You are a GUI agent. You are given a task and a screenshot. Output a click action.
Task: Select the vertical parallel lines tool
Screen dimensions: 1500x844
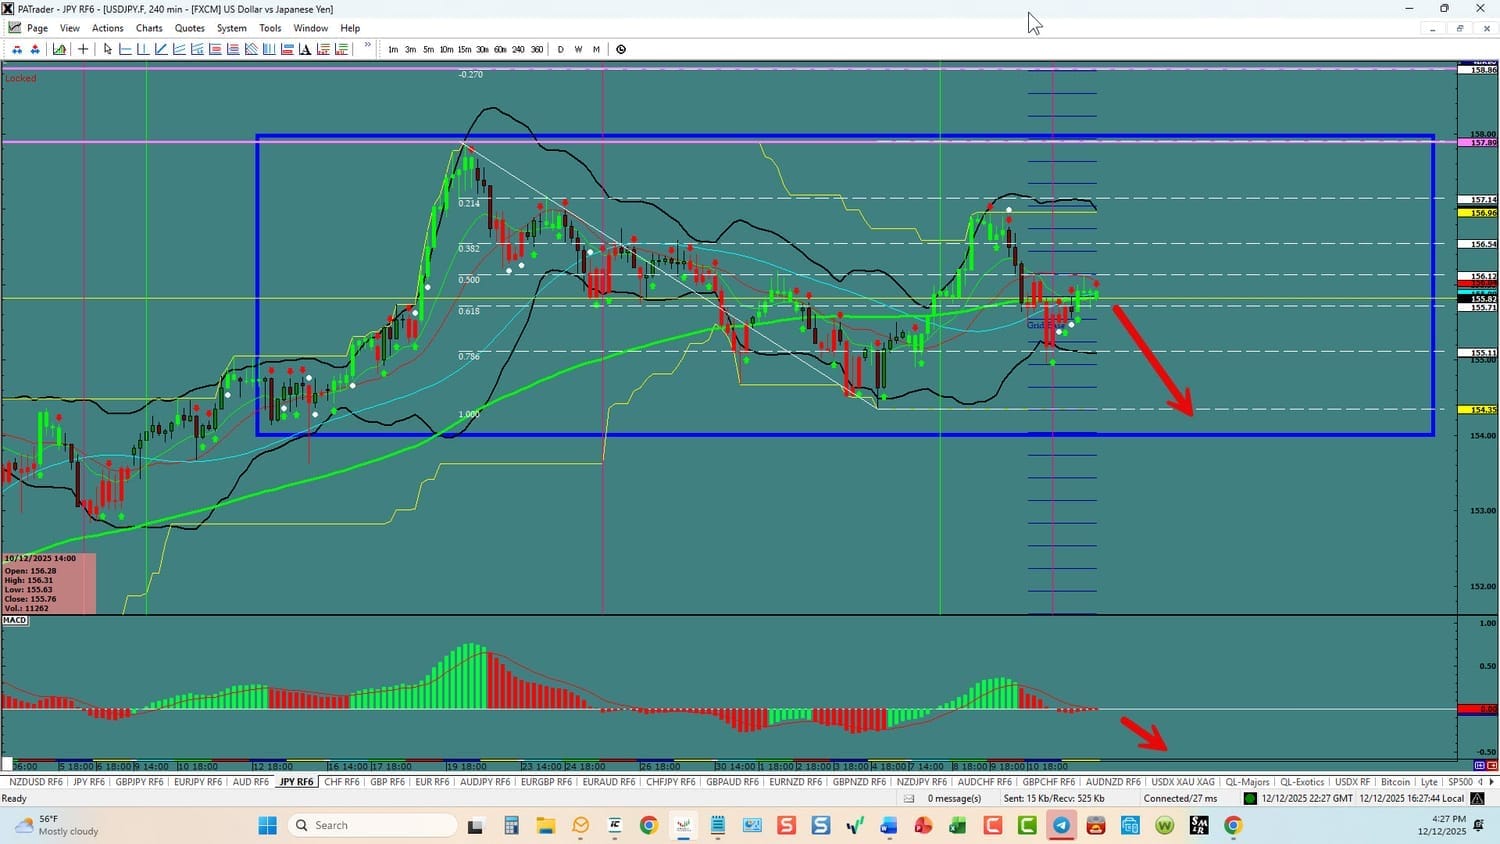coord(269,49)
